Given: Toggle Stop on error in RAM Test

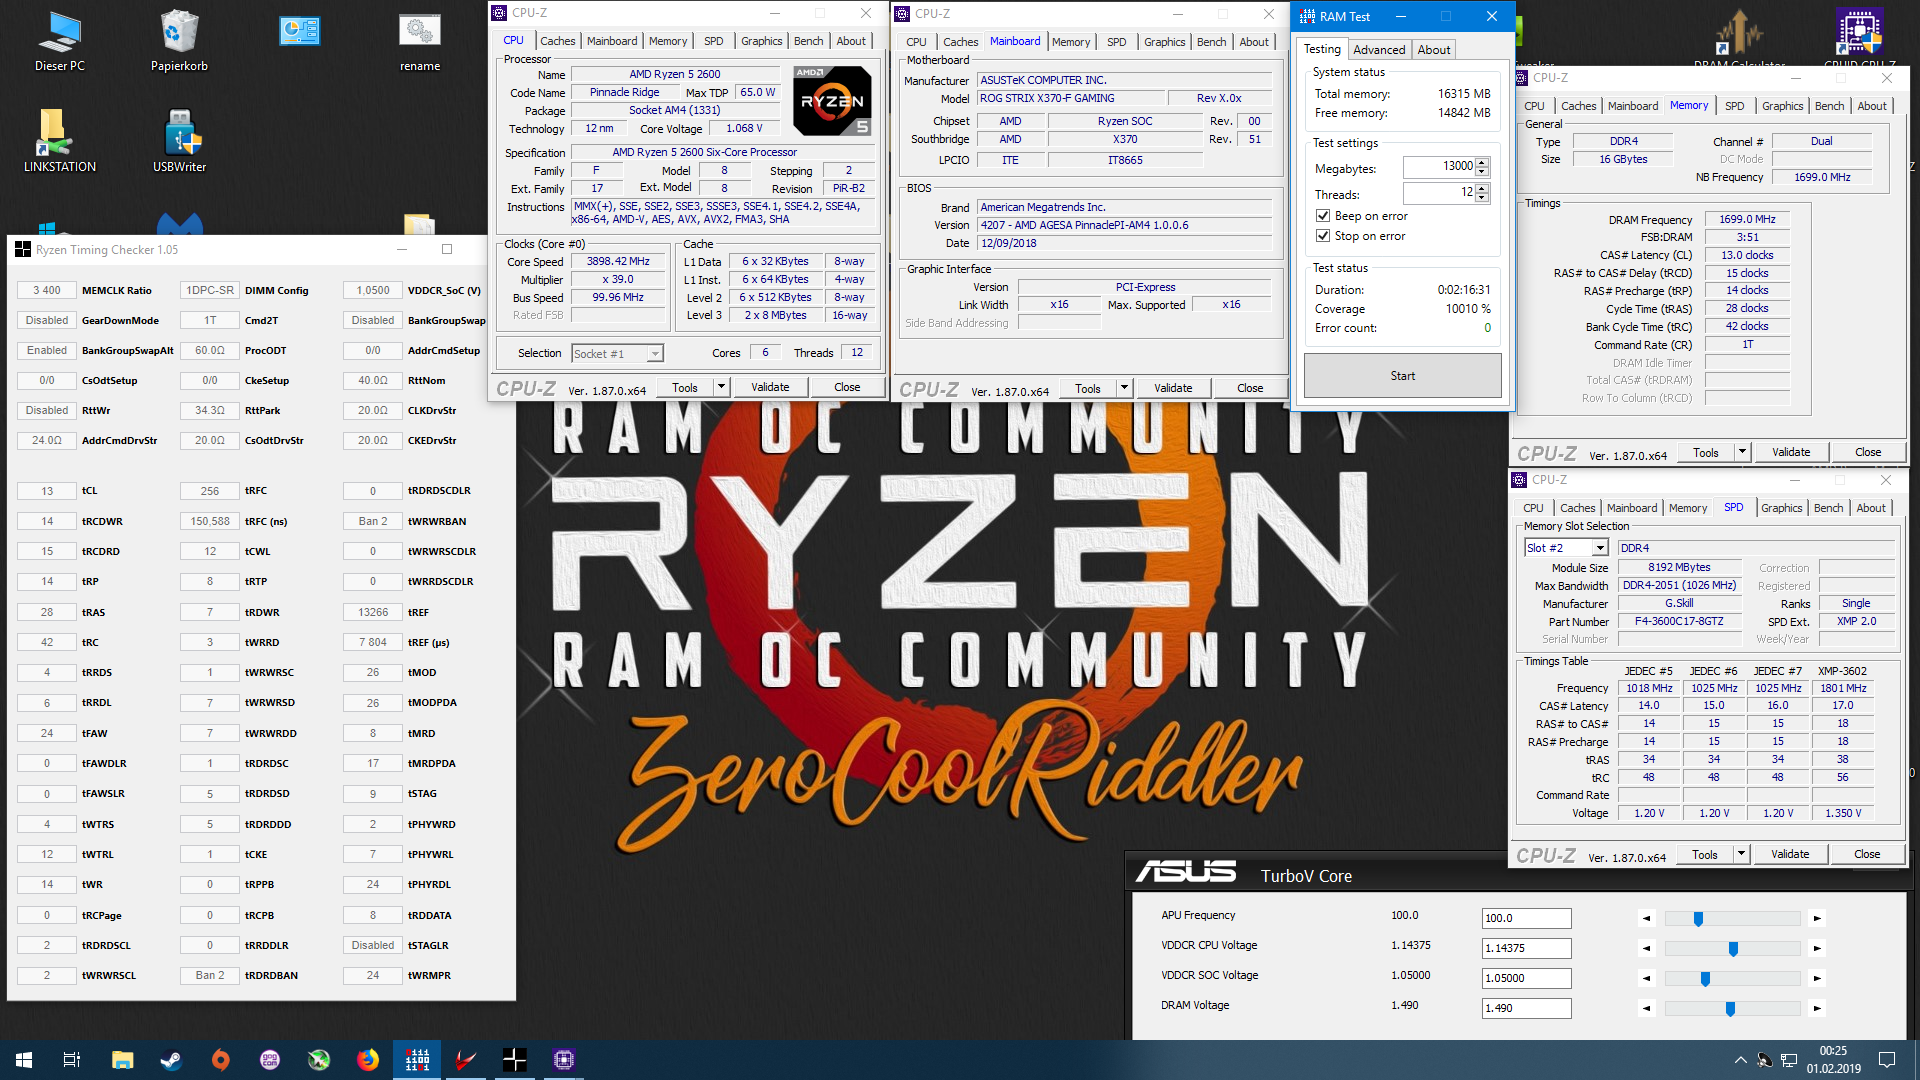Looking at the screenshot, I should tap(1323, 236).
